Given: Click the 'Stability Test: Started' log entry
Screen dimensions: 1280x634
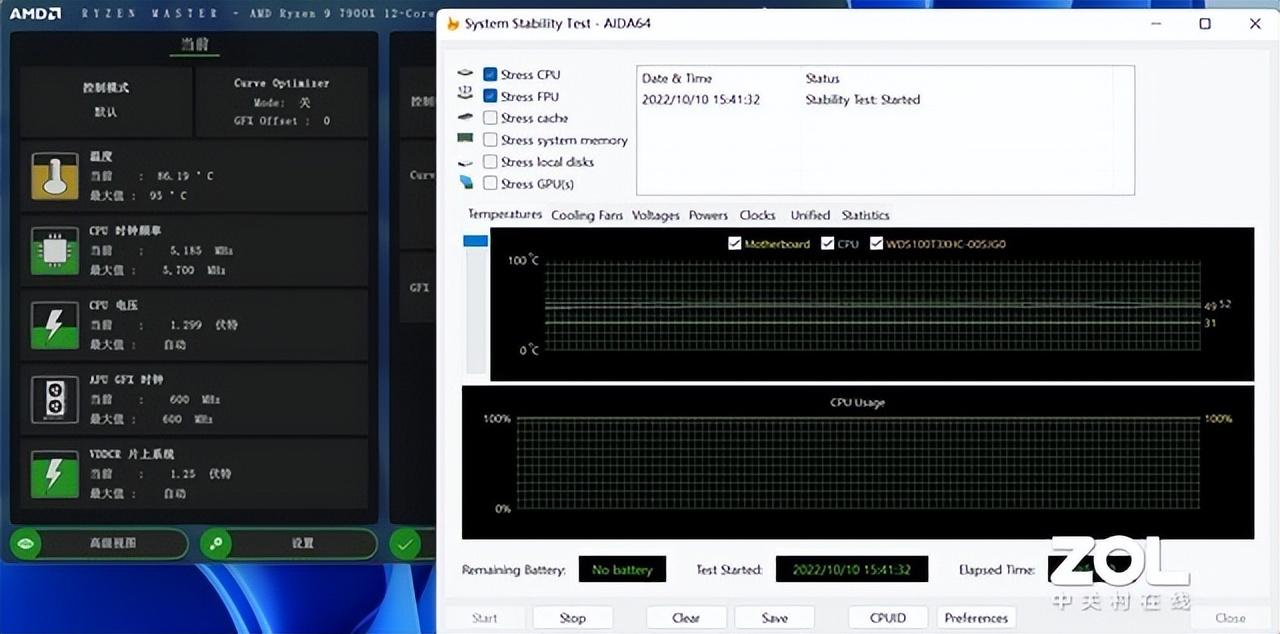Looking at the screenshot, I should [x=862, y=100].
